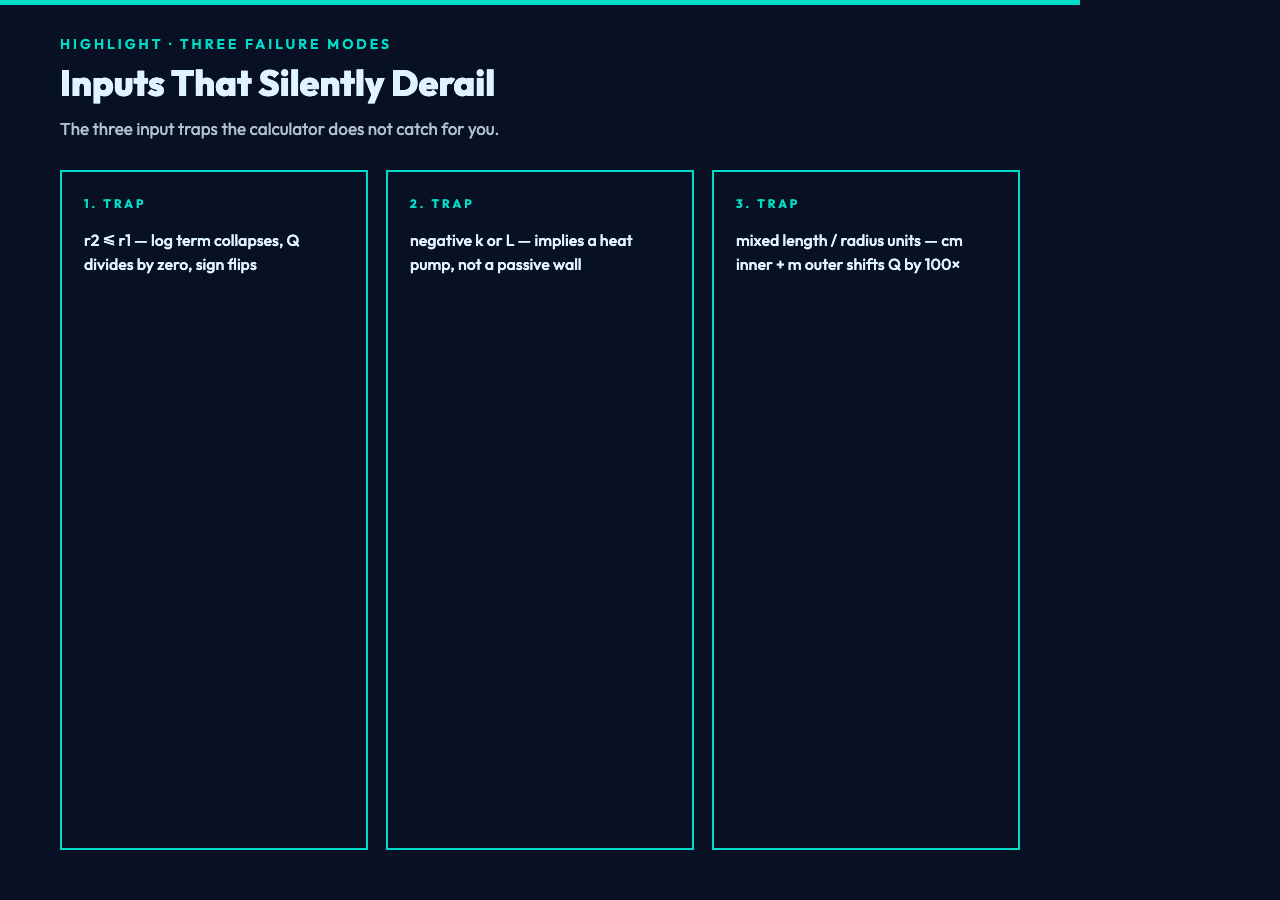This screenshot has width=1280, height=900.
Task: Select the 'HIGHLIGHT · THREE FAILURE MODES' label
Action: (x=226, y=44)
